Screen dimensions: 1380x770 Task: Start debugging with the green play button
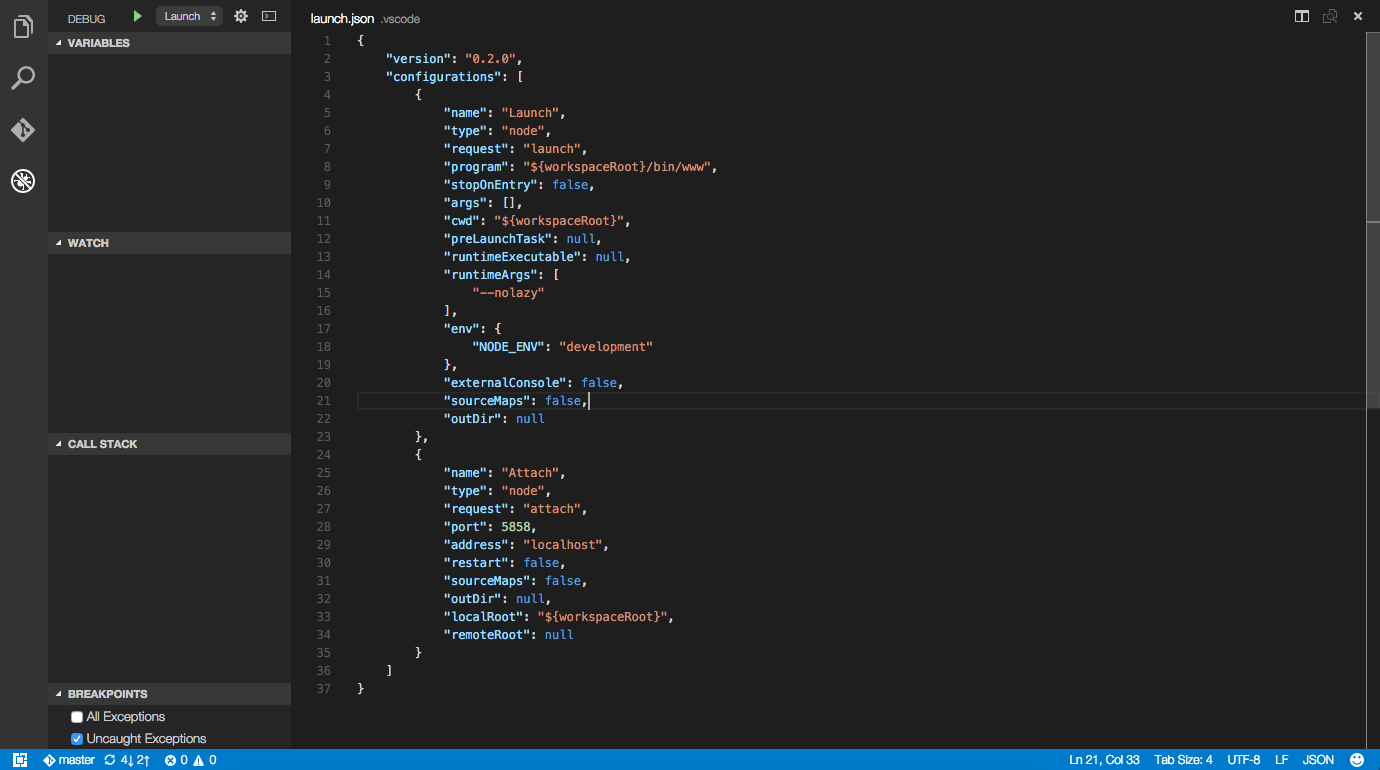click(x=138, y=16)
